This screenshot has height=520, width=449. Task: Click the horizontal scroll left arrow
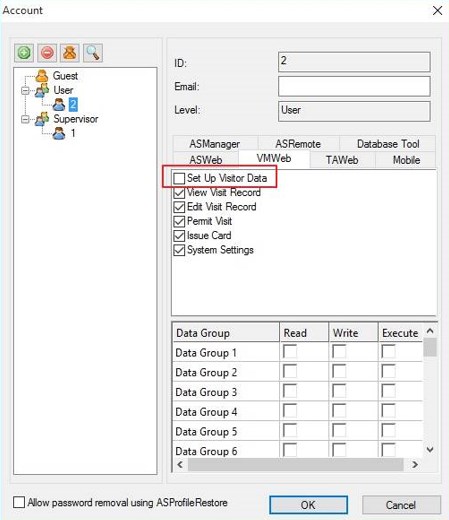pyautogui.click(x=180, y=464)
